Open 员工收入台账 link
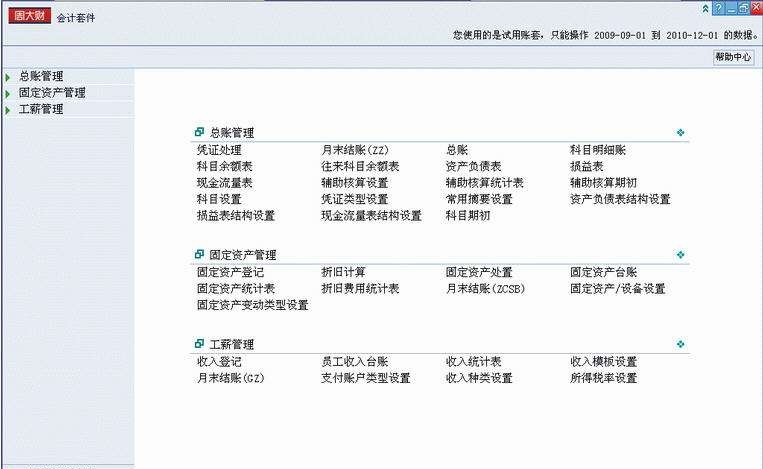This screenshot has height=469, width=763. pyautogui.click(x=355, y=361)
